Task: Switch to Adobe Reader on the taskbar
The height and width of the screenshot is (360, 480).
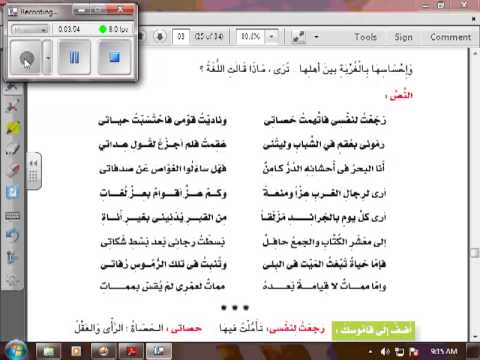Action: [x=131, y=351]
